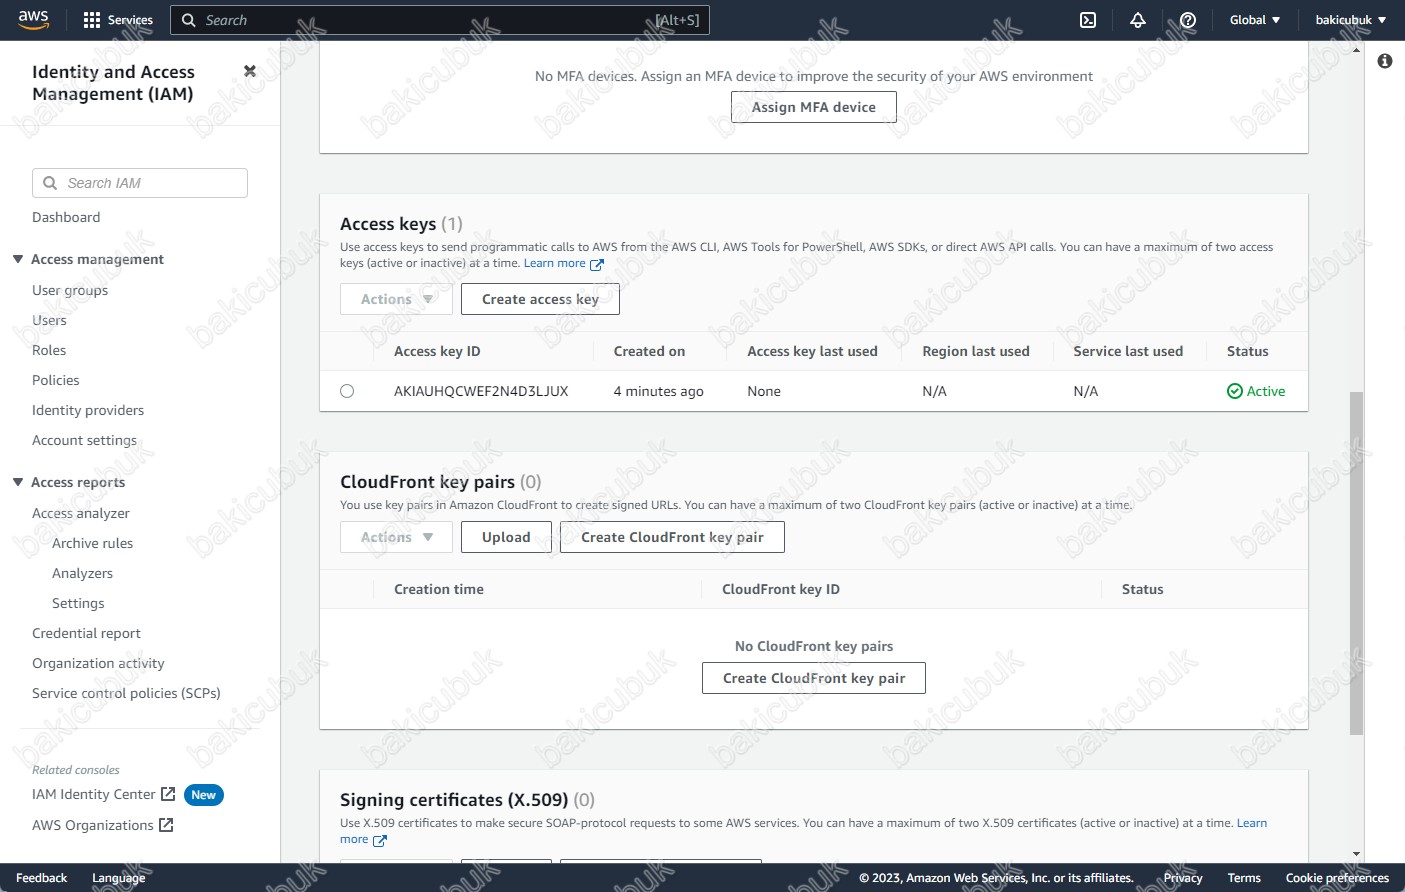Open Analyzers in the sidebar
Viewport: 1405px width, 892px height.
pyautogui.click(x=82, y=573)
